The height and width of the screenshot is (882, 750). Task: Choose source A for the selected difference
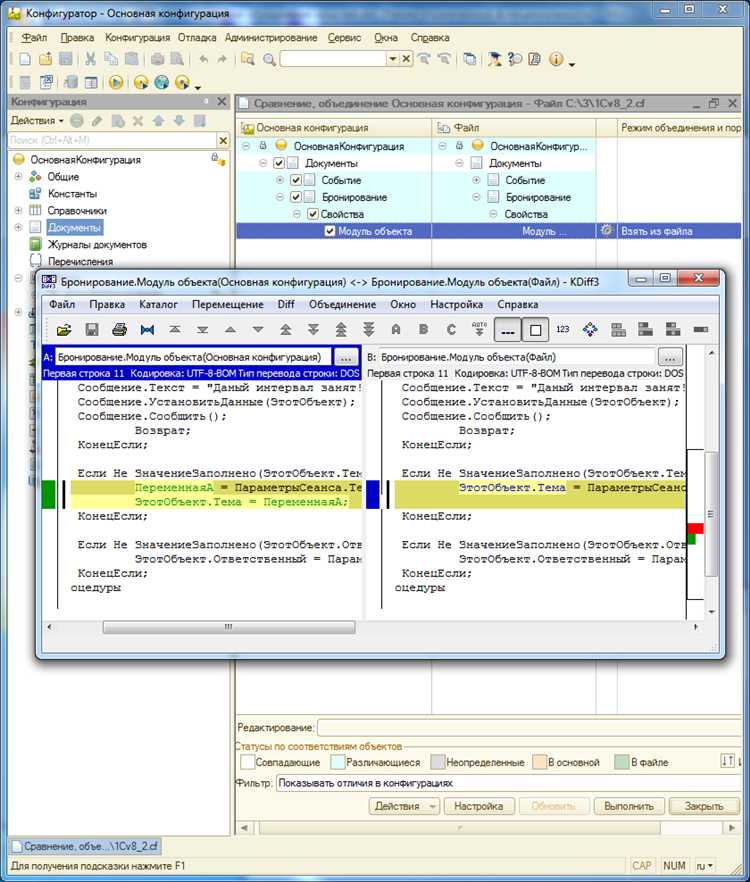pos(396,329)
